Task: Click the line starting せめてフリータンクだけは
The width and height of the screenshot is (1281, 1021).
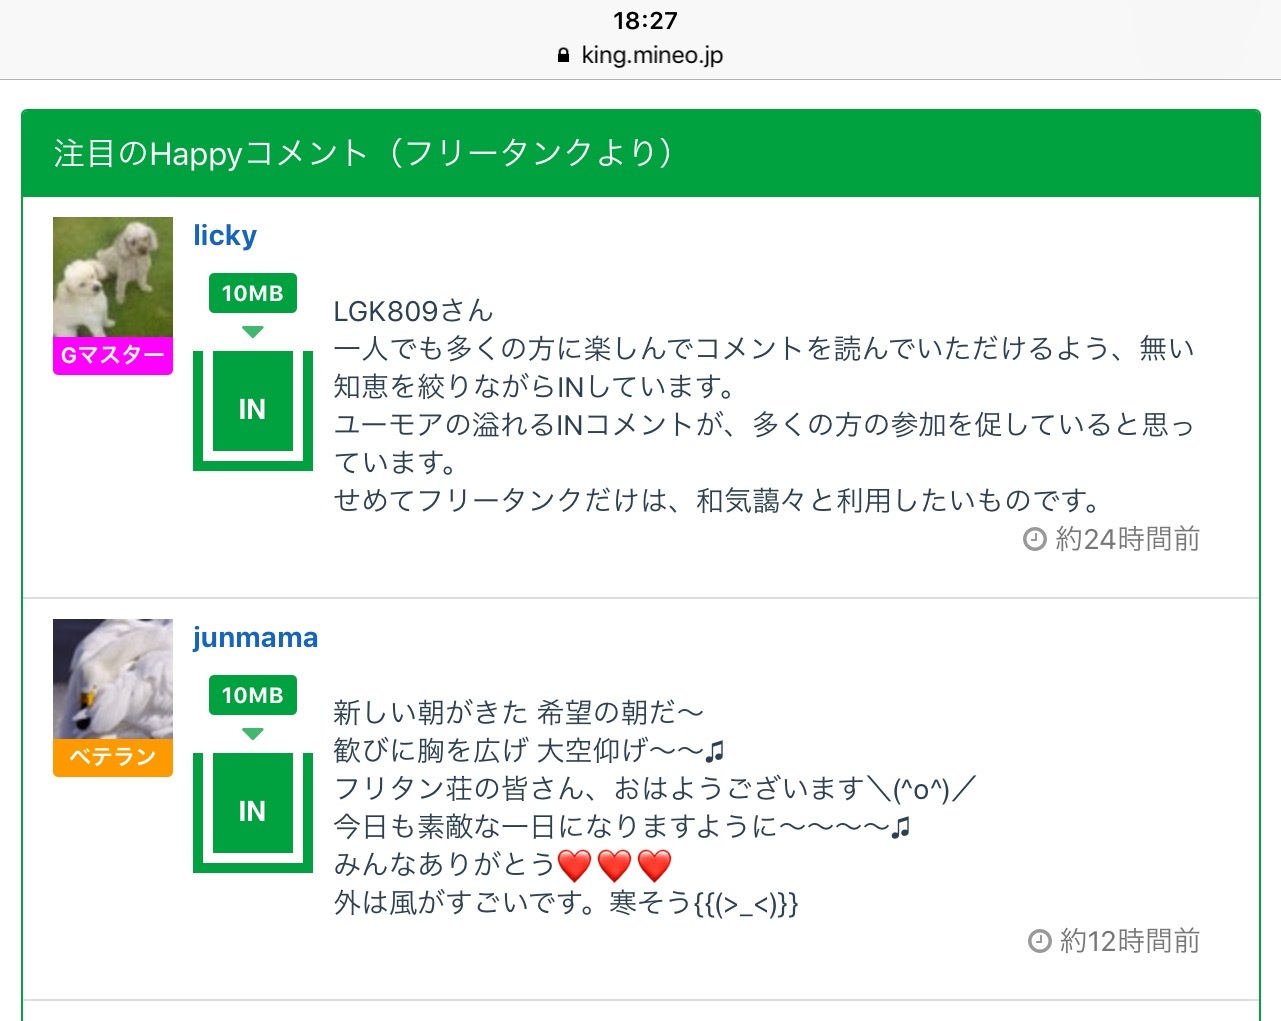Action: [x=718, y=500]
